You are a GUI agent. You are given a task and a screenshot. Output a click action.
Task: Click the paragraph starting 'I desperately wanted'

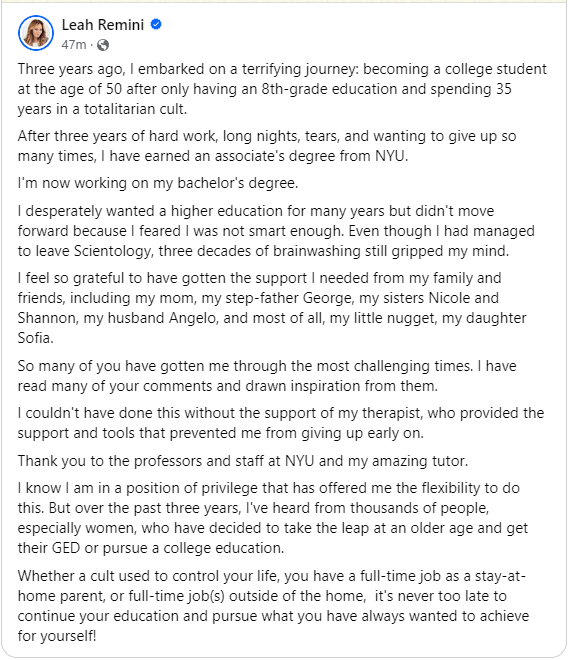click(276, 231)
